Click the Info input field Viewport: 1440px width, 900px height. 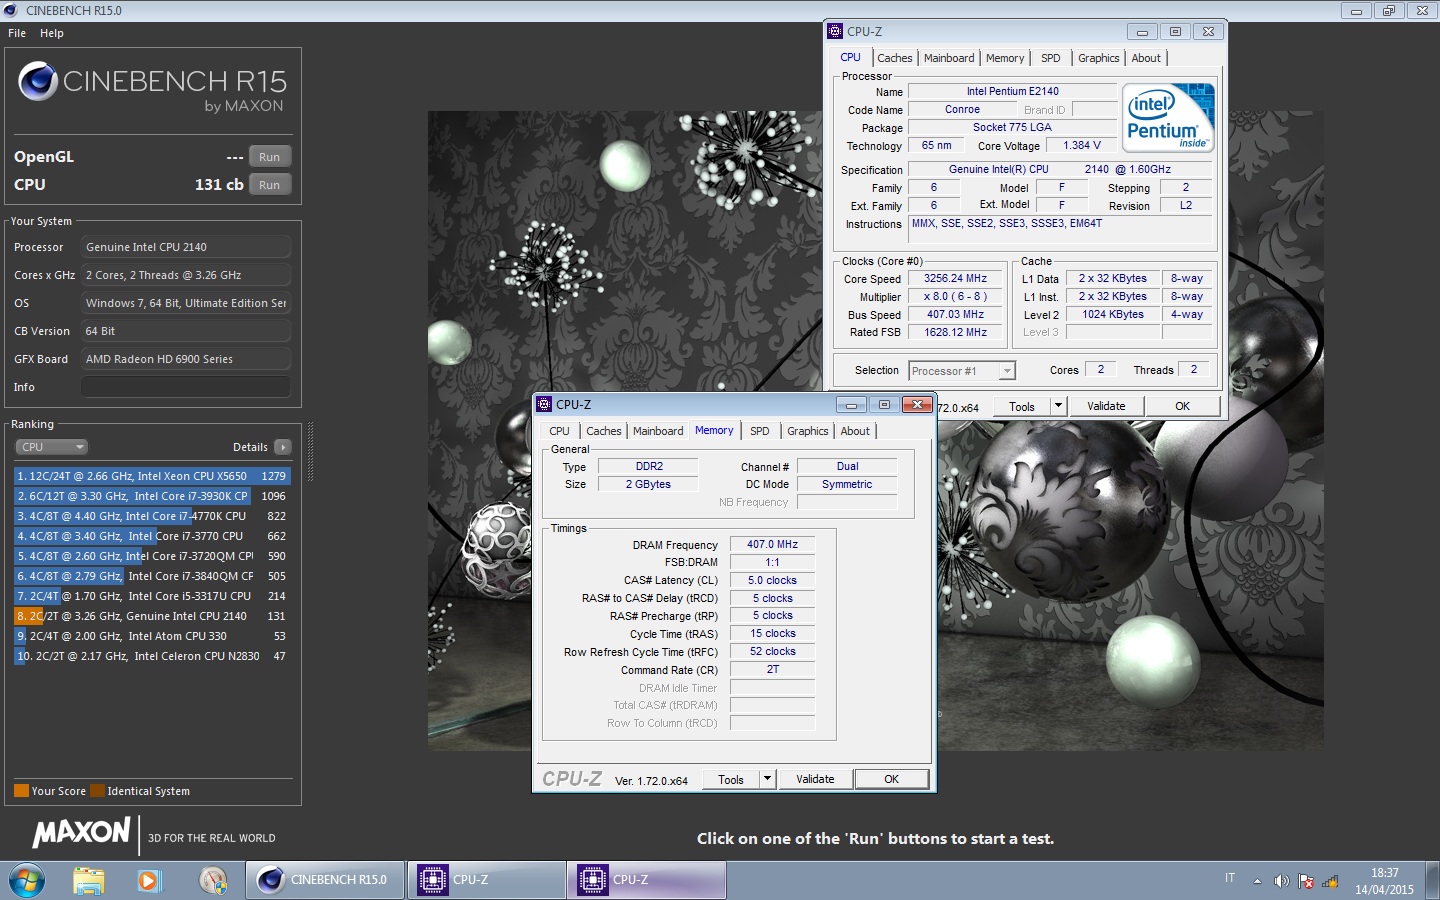click(186, 387)
